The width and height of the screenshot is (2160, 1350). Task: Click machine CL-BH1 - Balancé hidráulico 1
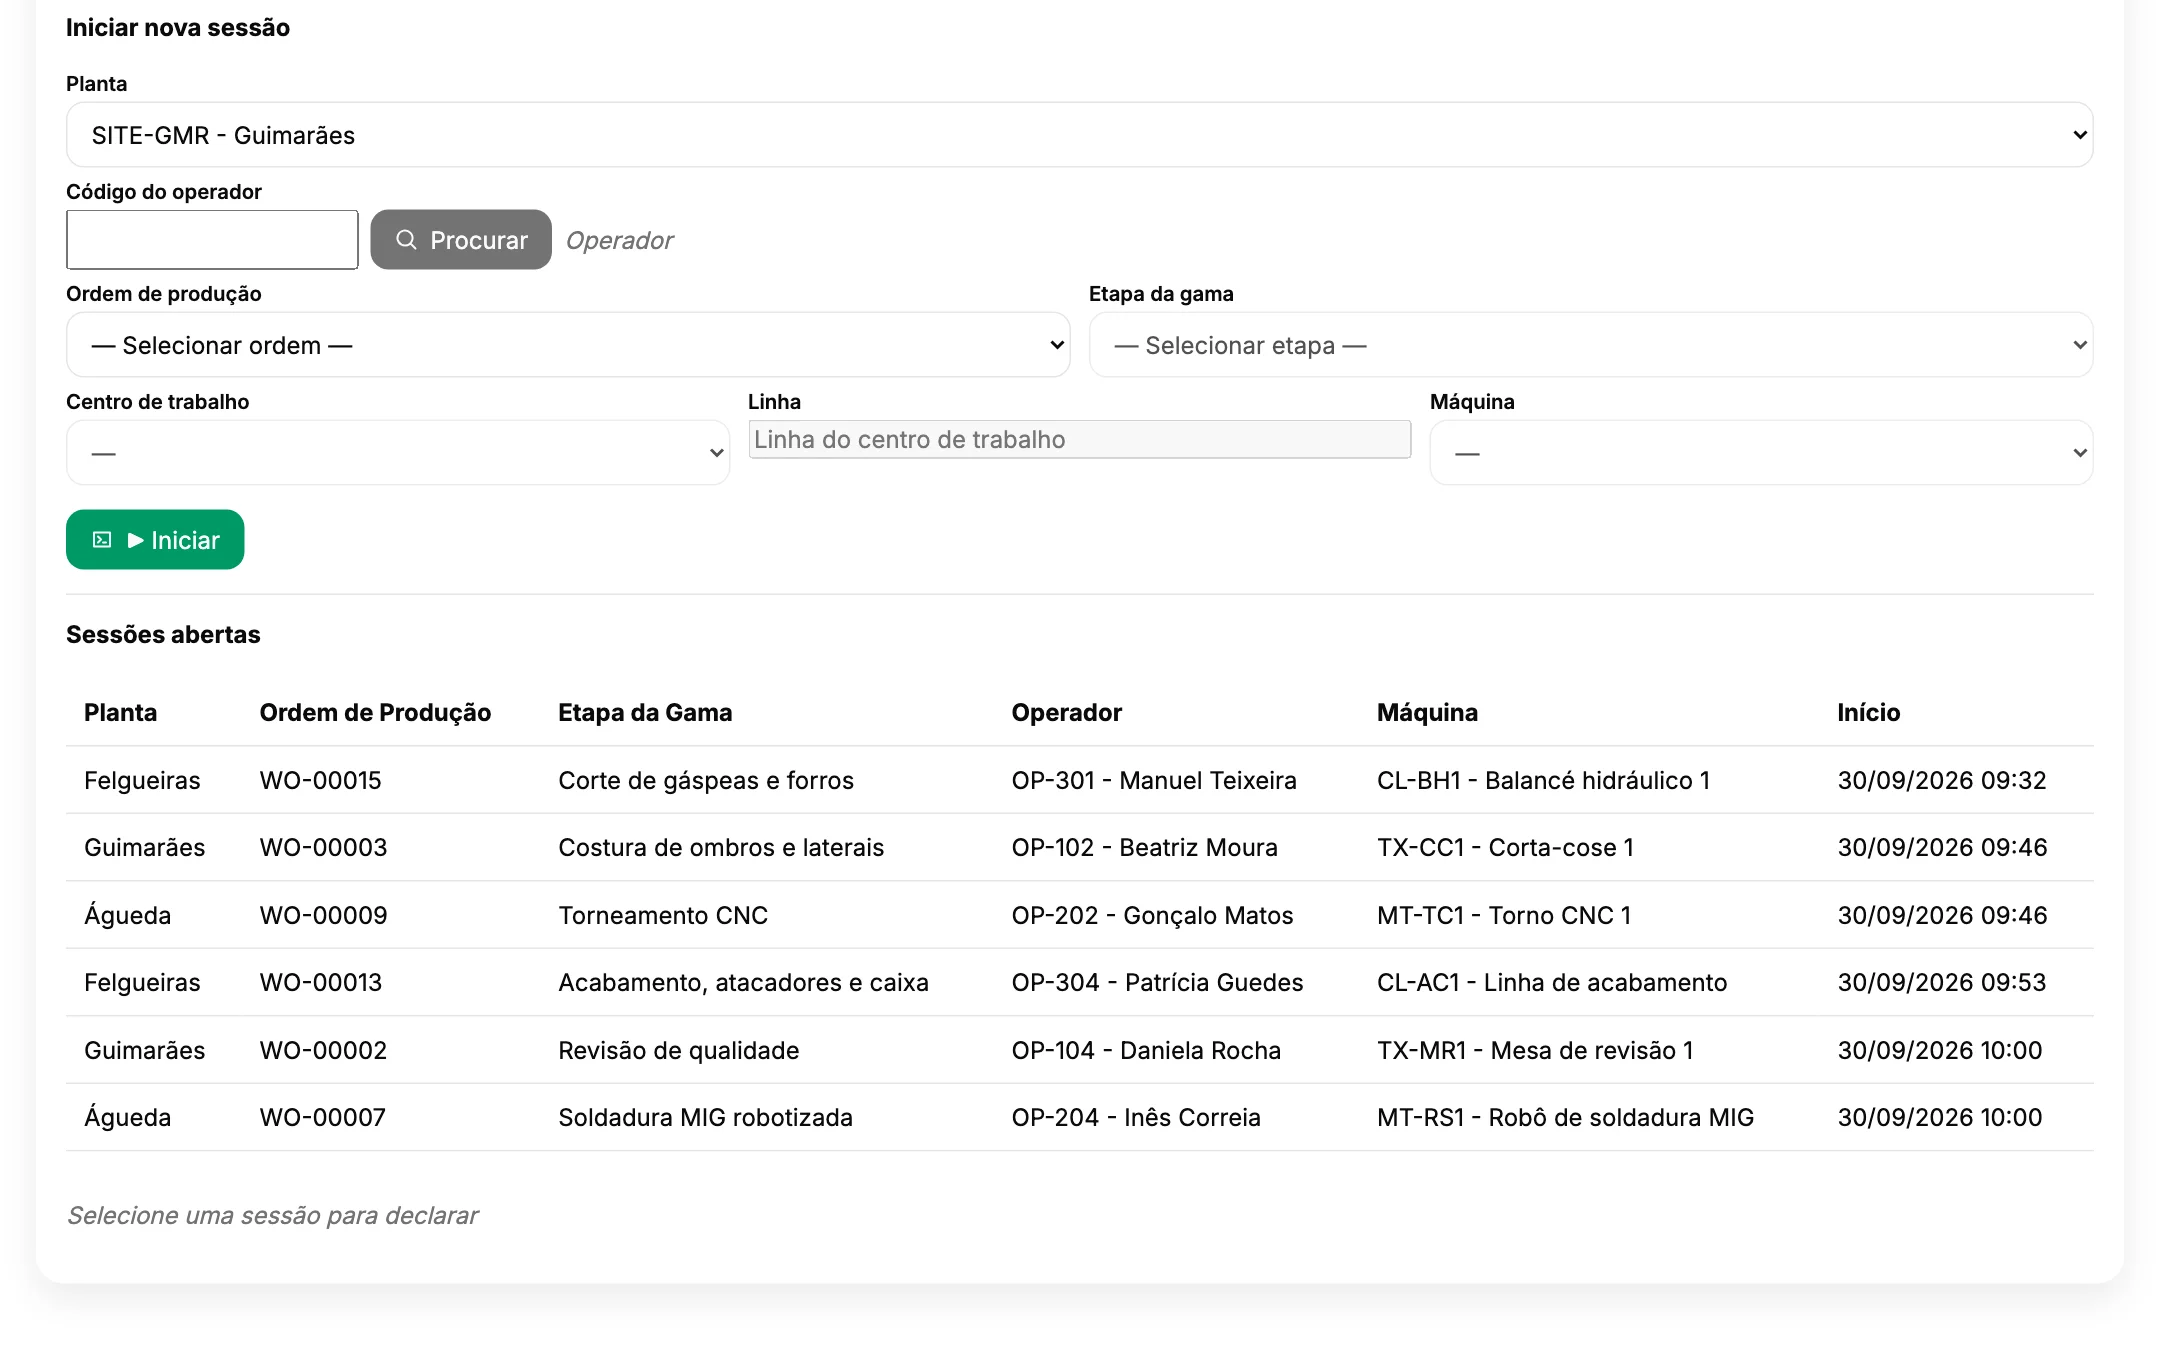(1543, 780)
